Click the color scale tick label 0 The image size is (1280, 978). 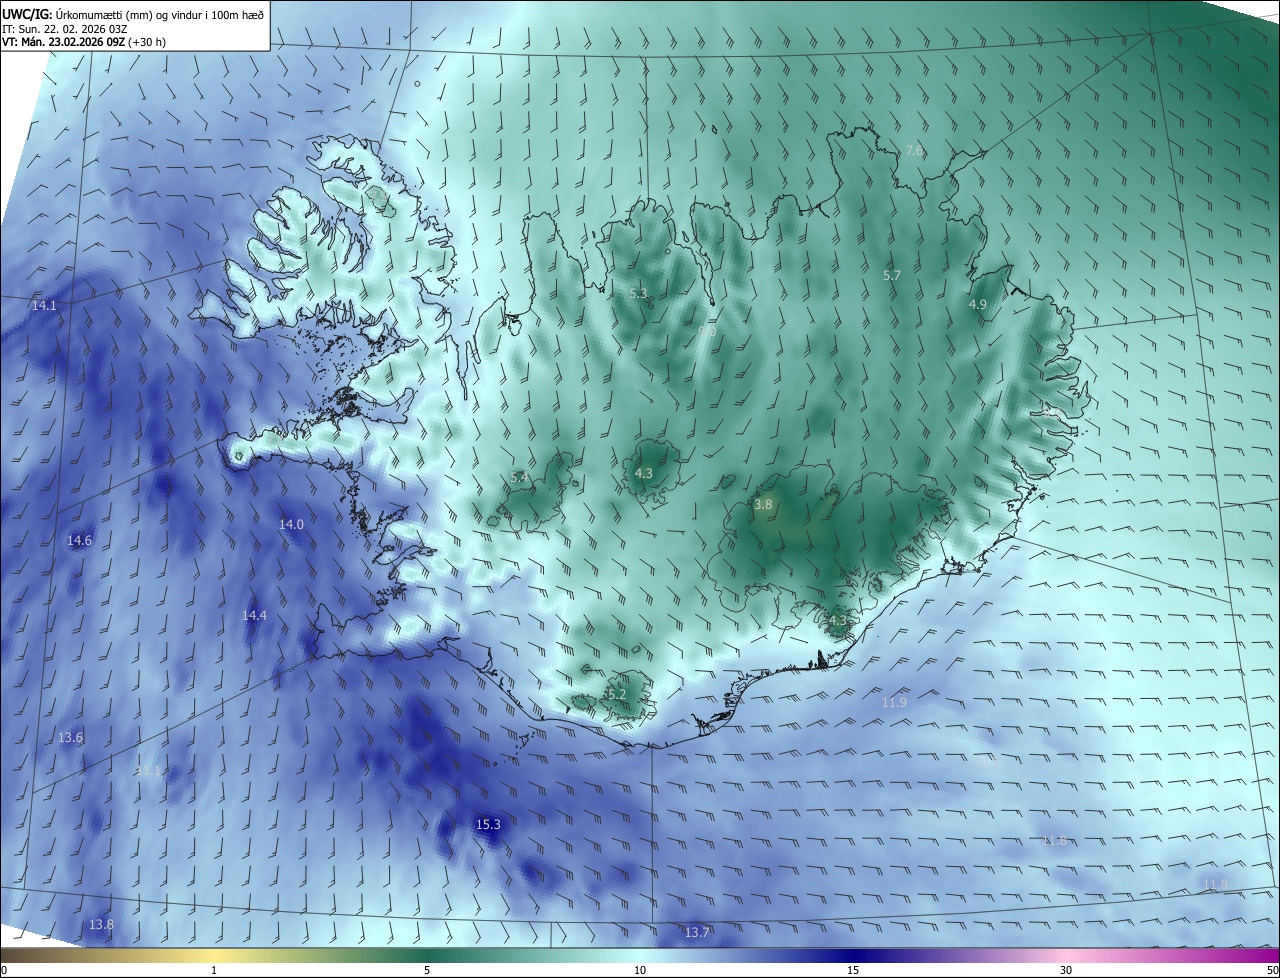tap(4, 970)
